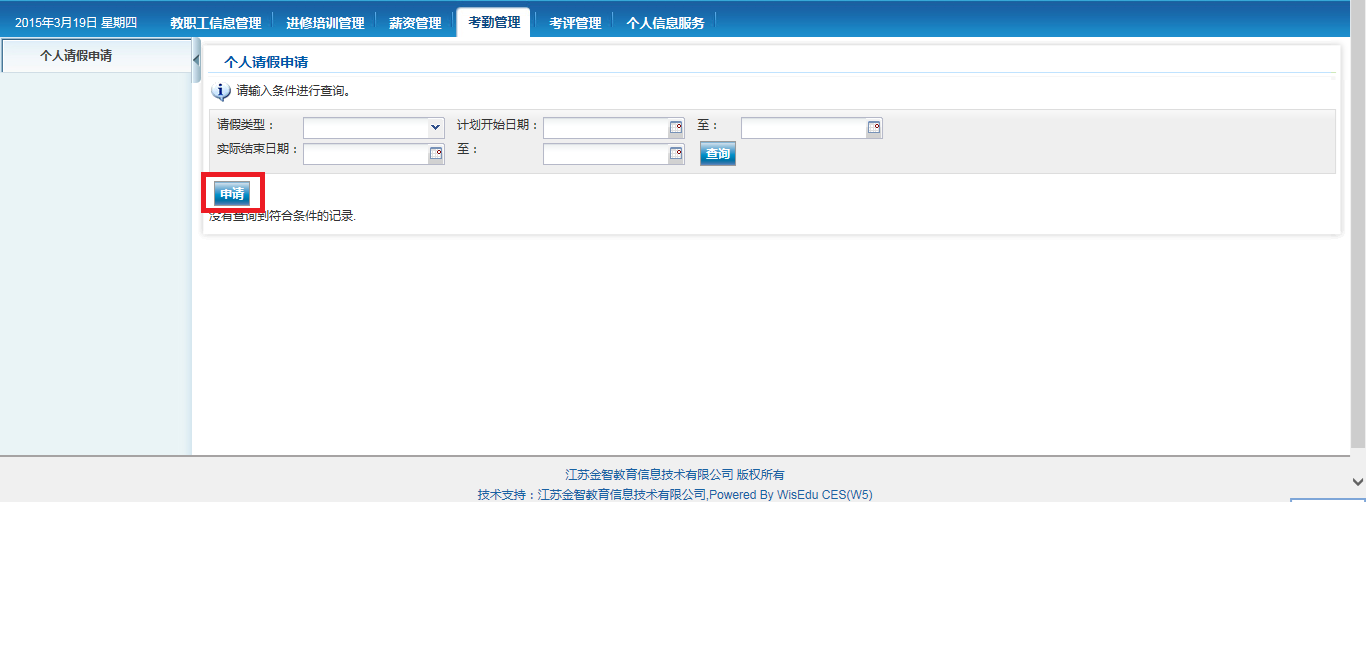The image size is (1366, 664).
Task: Switch to the 教职工信息管理 tab
Action: (215, 23)
